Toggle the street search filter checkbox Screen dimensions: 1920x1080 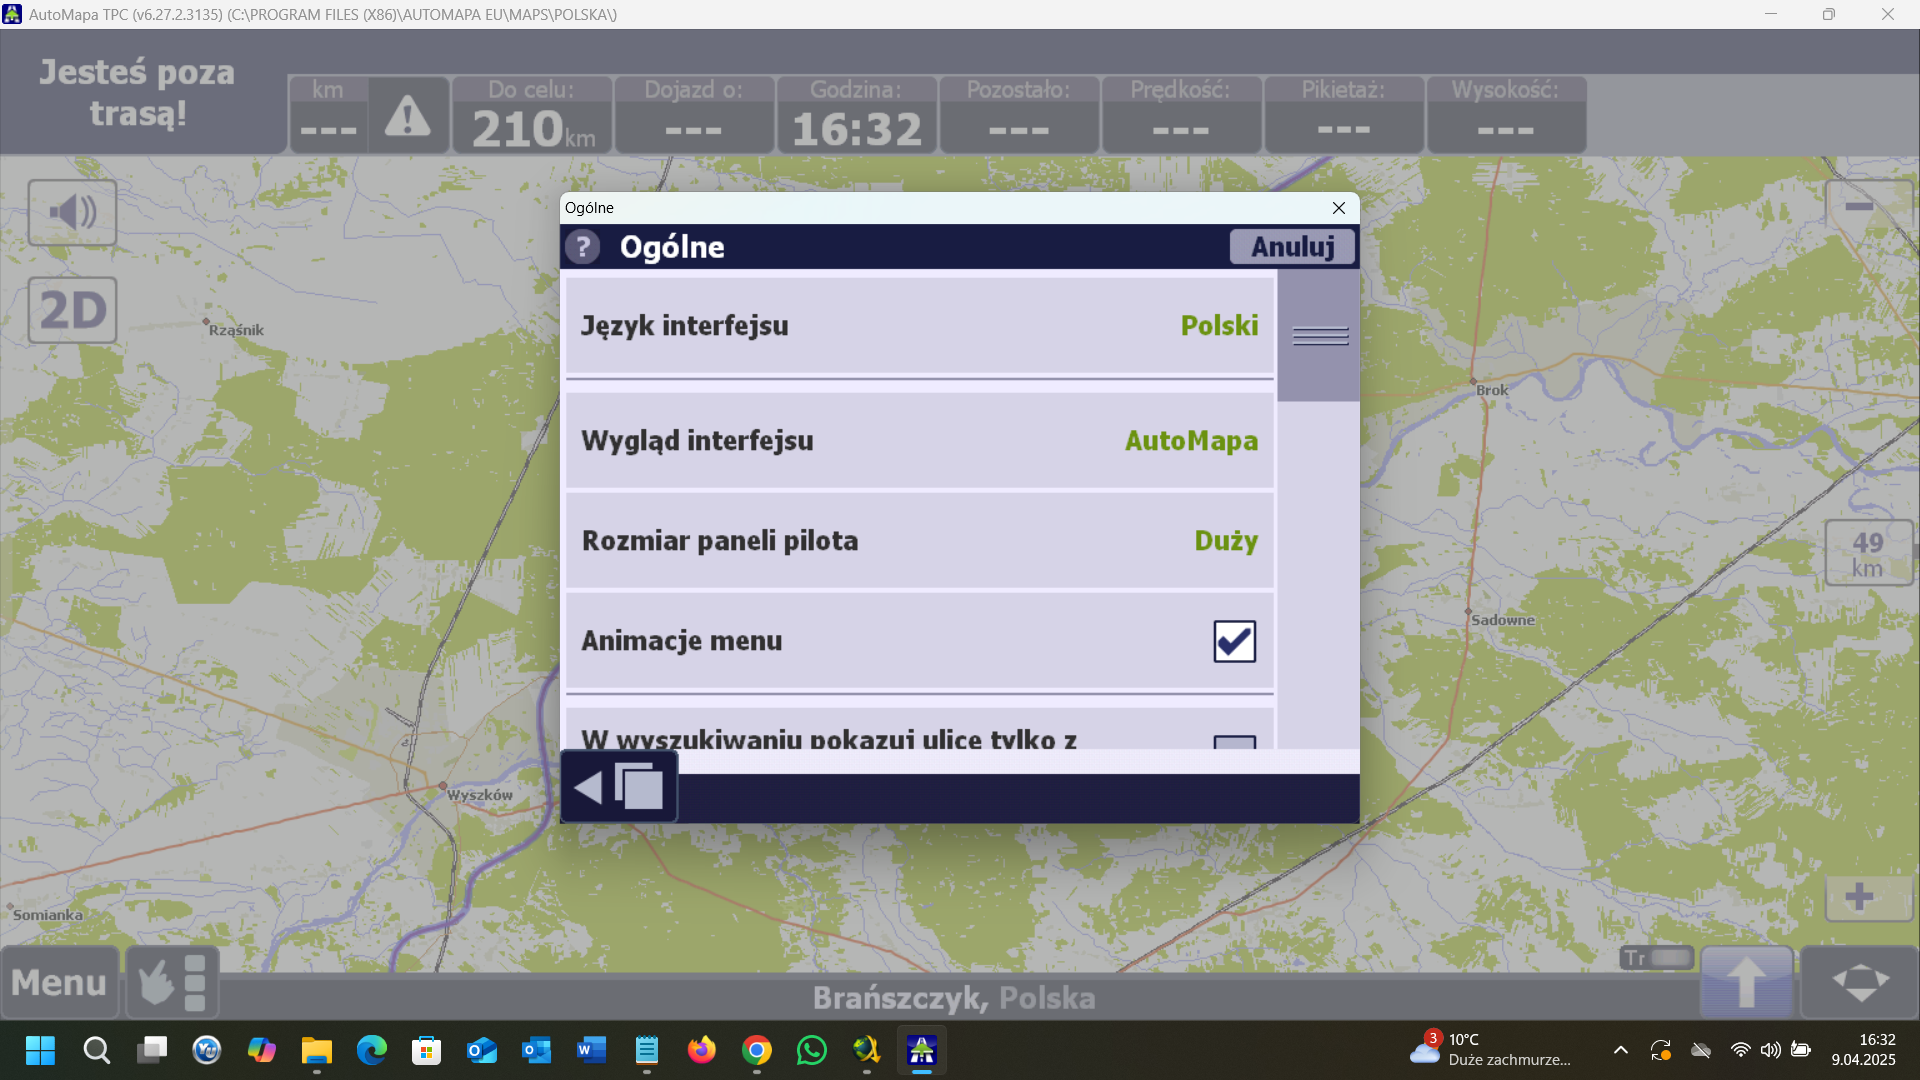point(1235,742)
